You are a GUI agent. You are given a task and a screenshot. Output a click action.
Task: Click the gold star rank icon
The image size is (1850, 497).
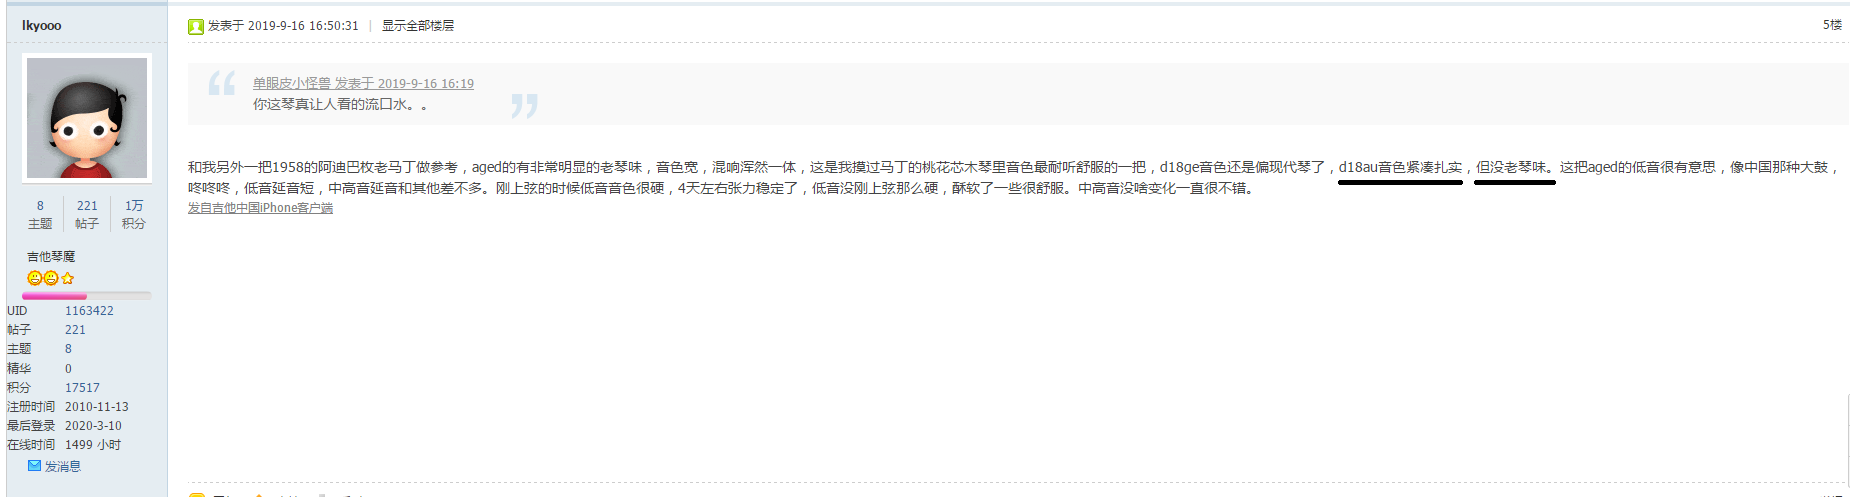(x=68, y=278)
